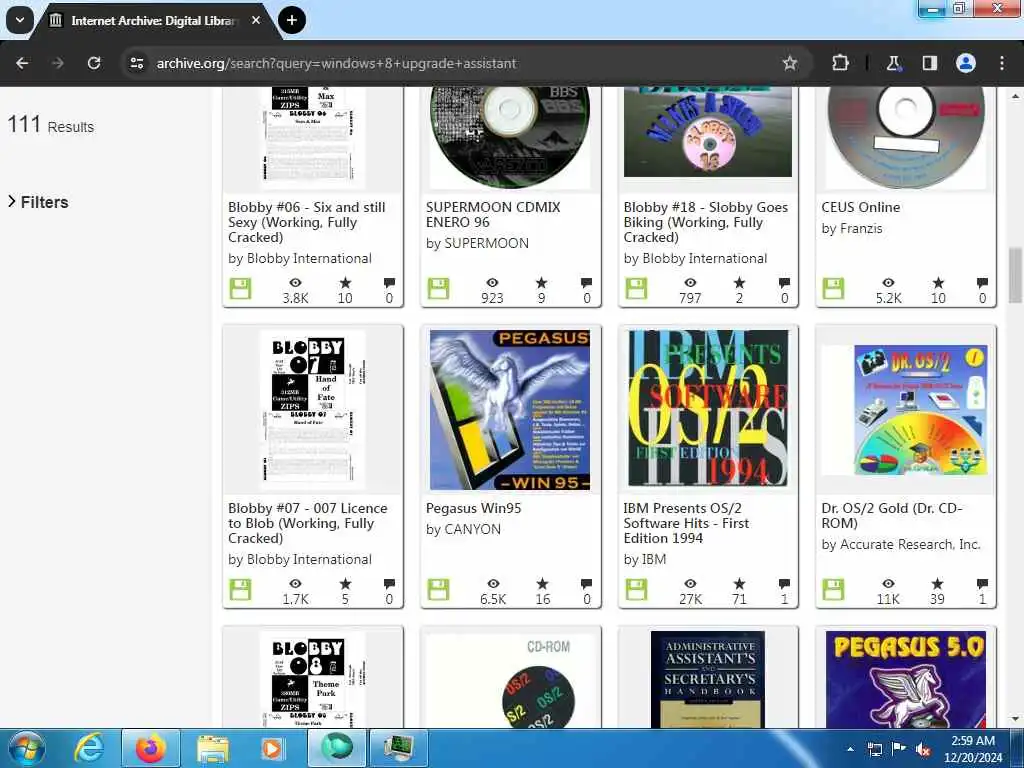Click 'by Blobby International' under Blobby #07
1024x768 pixels.
[300, 560]
